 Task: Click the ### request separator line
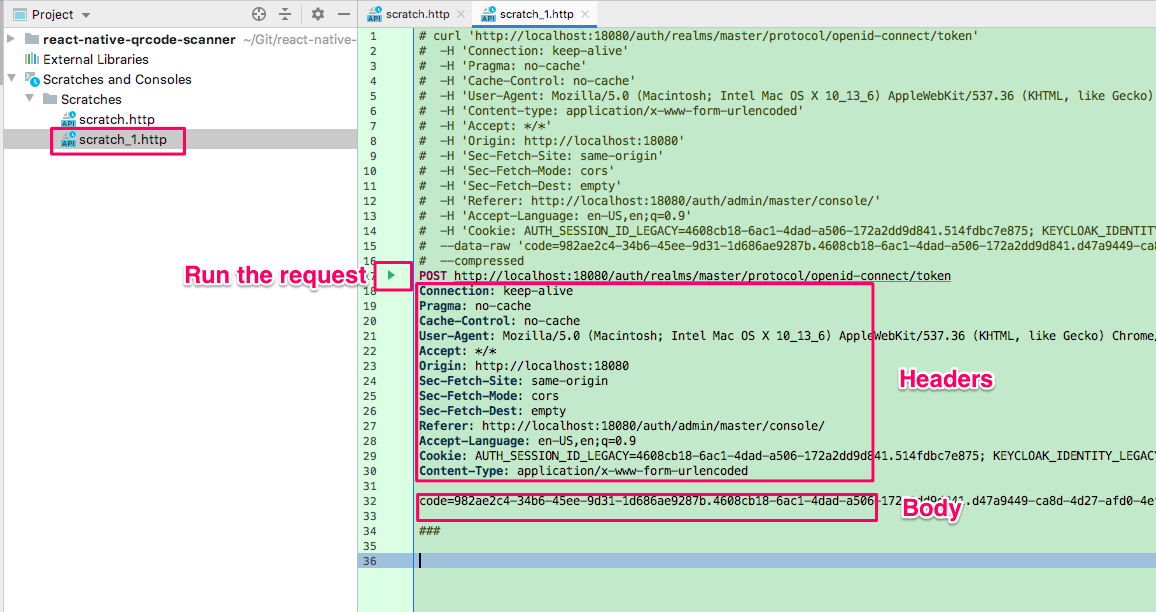click(429, 531)
